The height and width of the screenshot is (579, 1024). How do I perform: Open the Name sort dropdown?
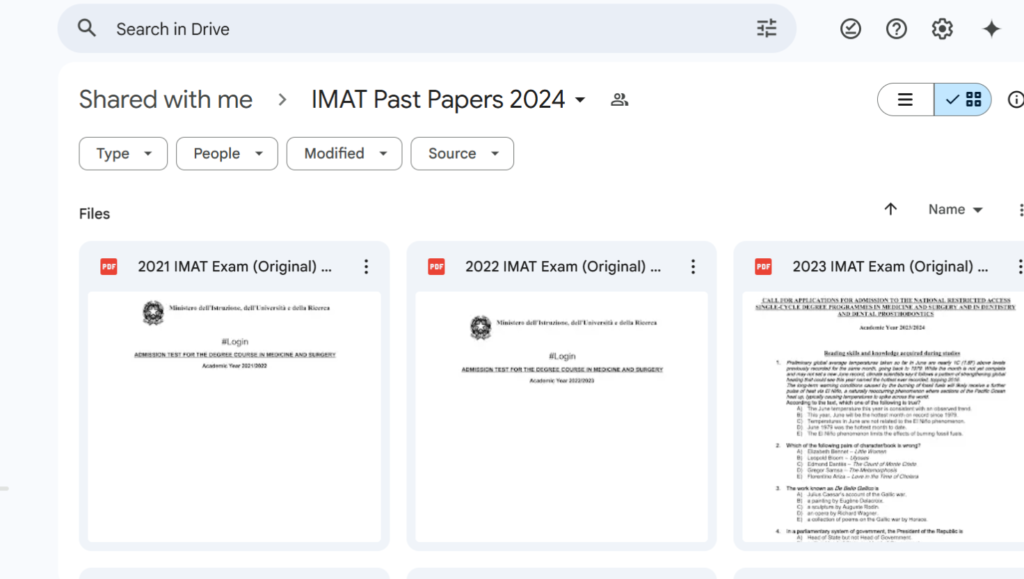coord(955,210)
